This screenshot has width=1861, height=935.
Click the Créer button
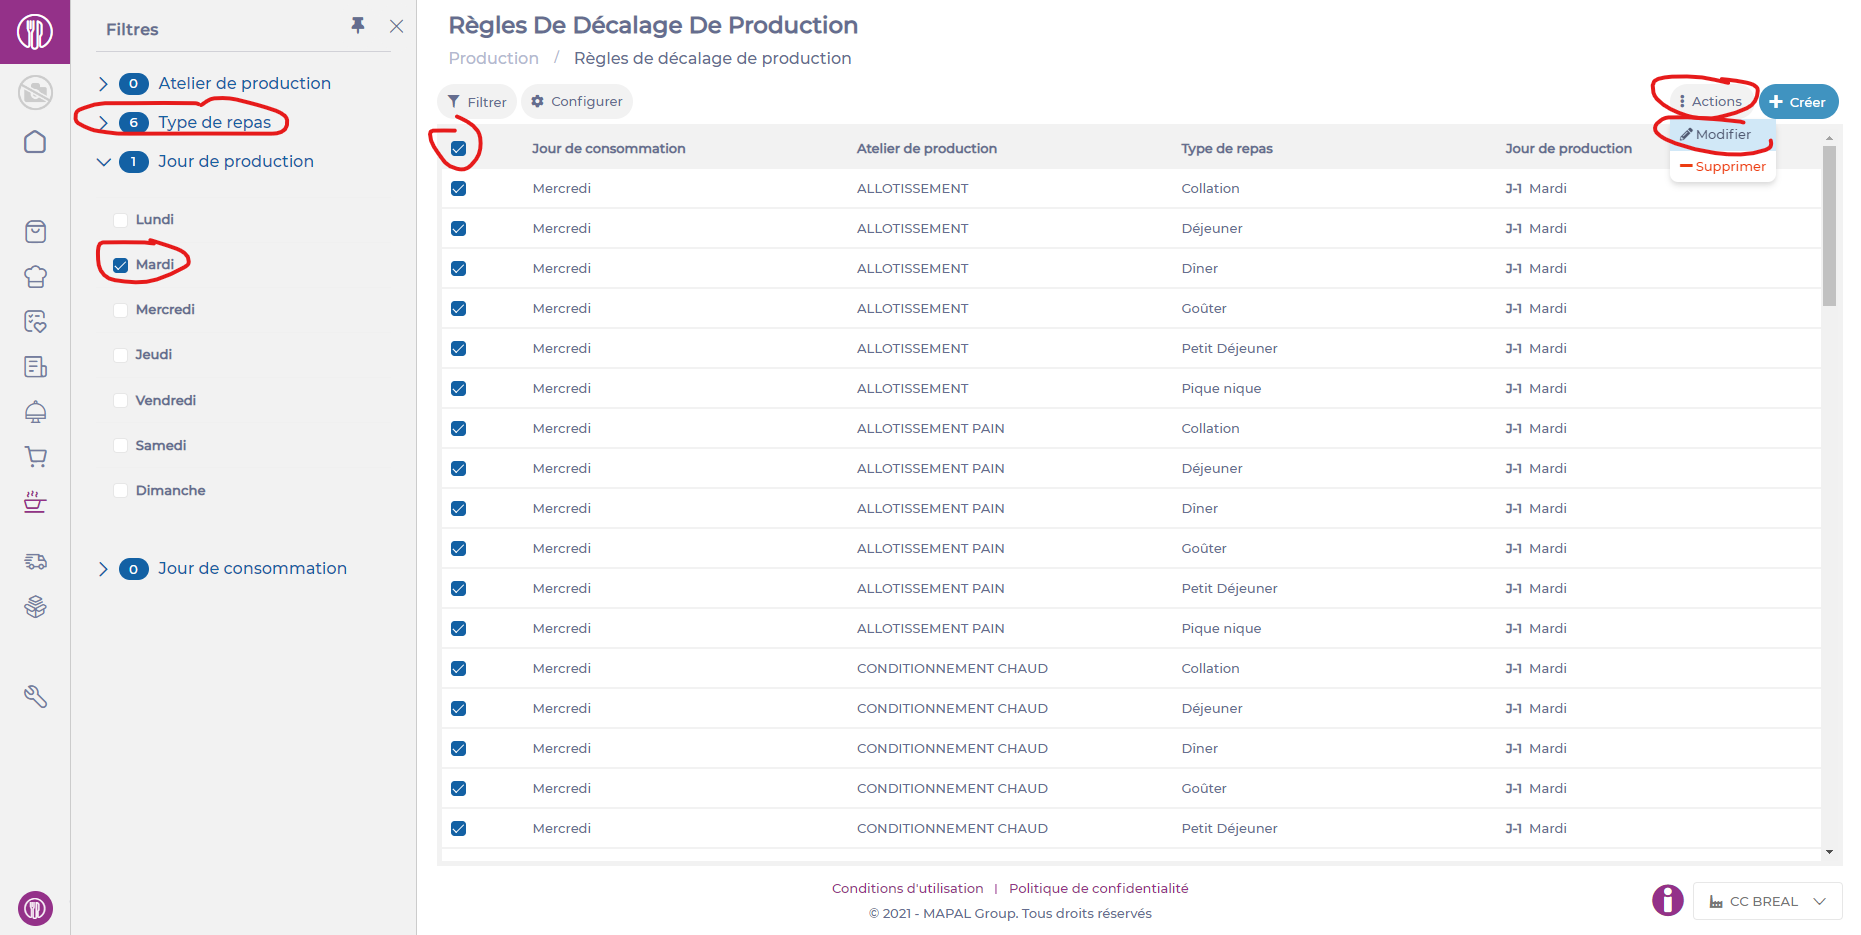tap(1798, 101)
